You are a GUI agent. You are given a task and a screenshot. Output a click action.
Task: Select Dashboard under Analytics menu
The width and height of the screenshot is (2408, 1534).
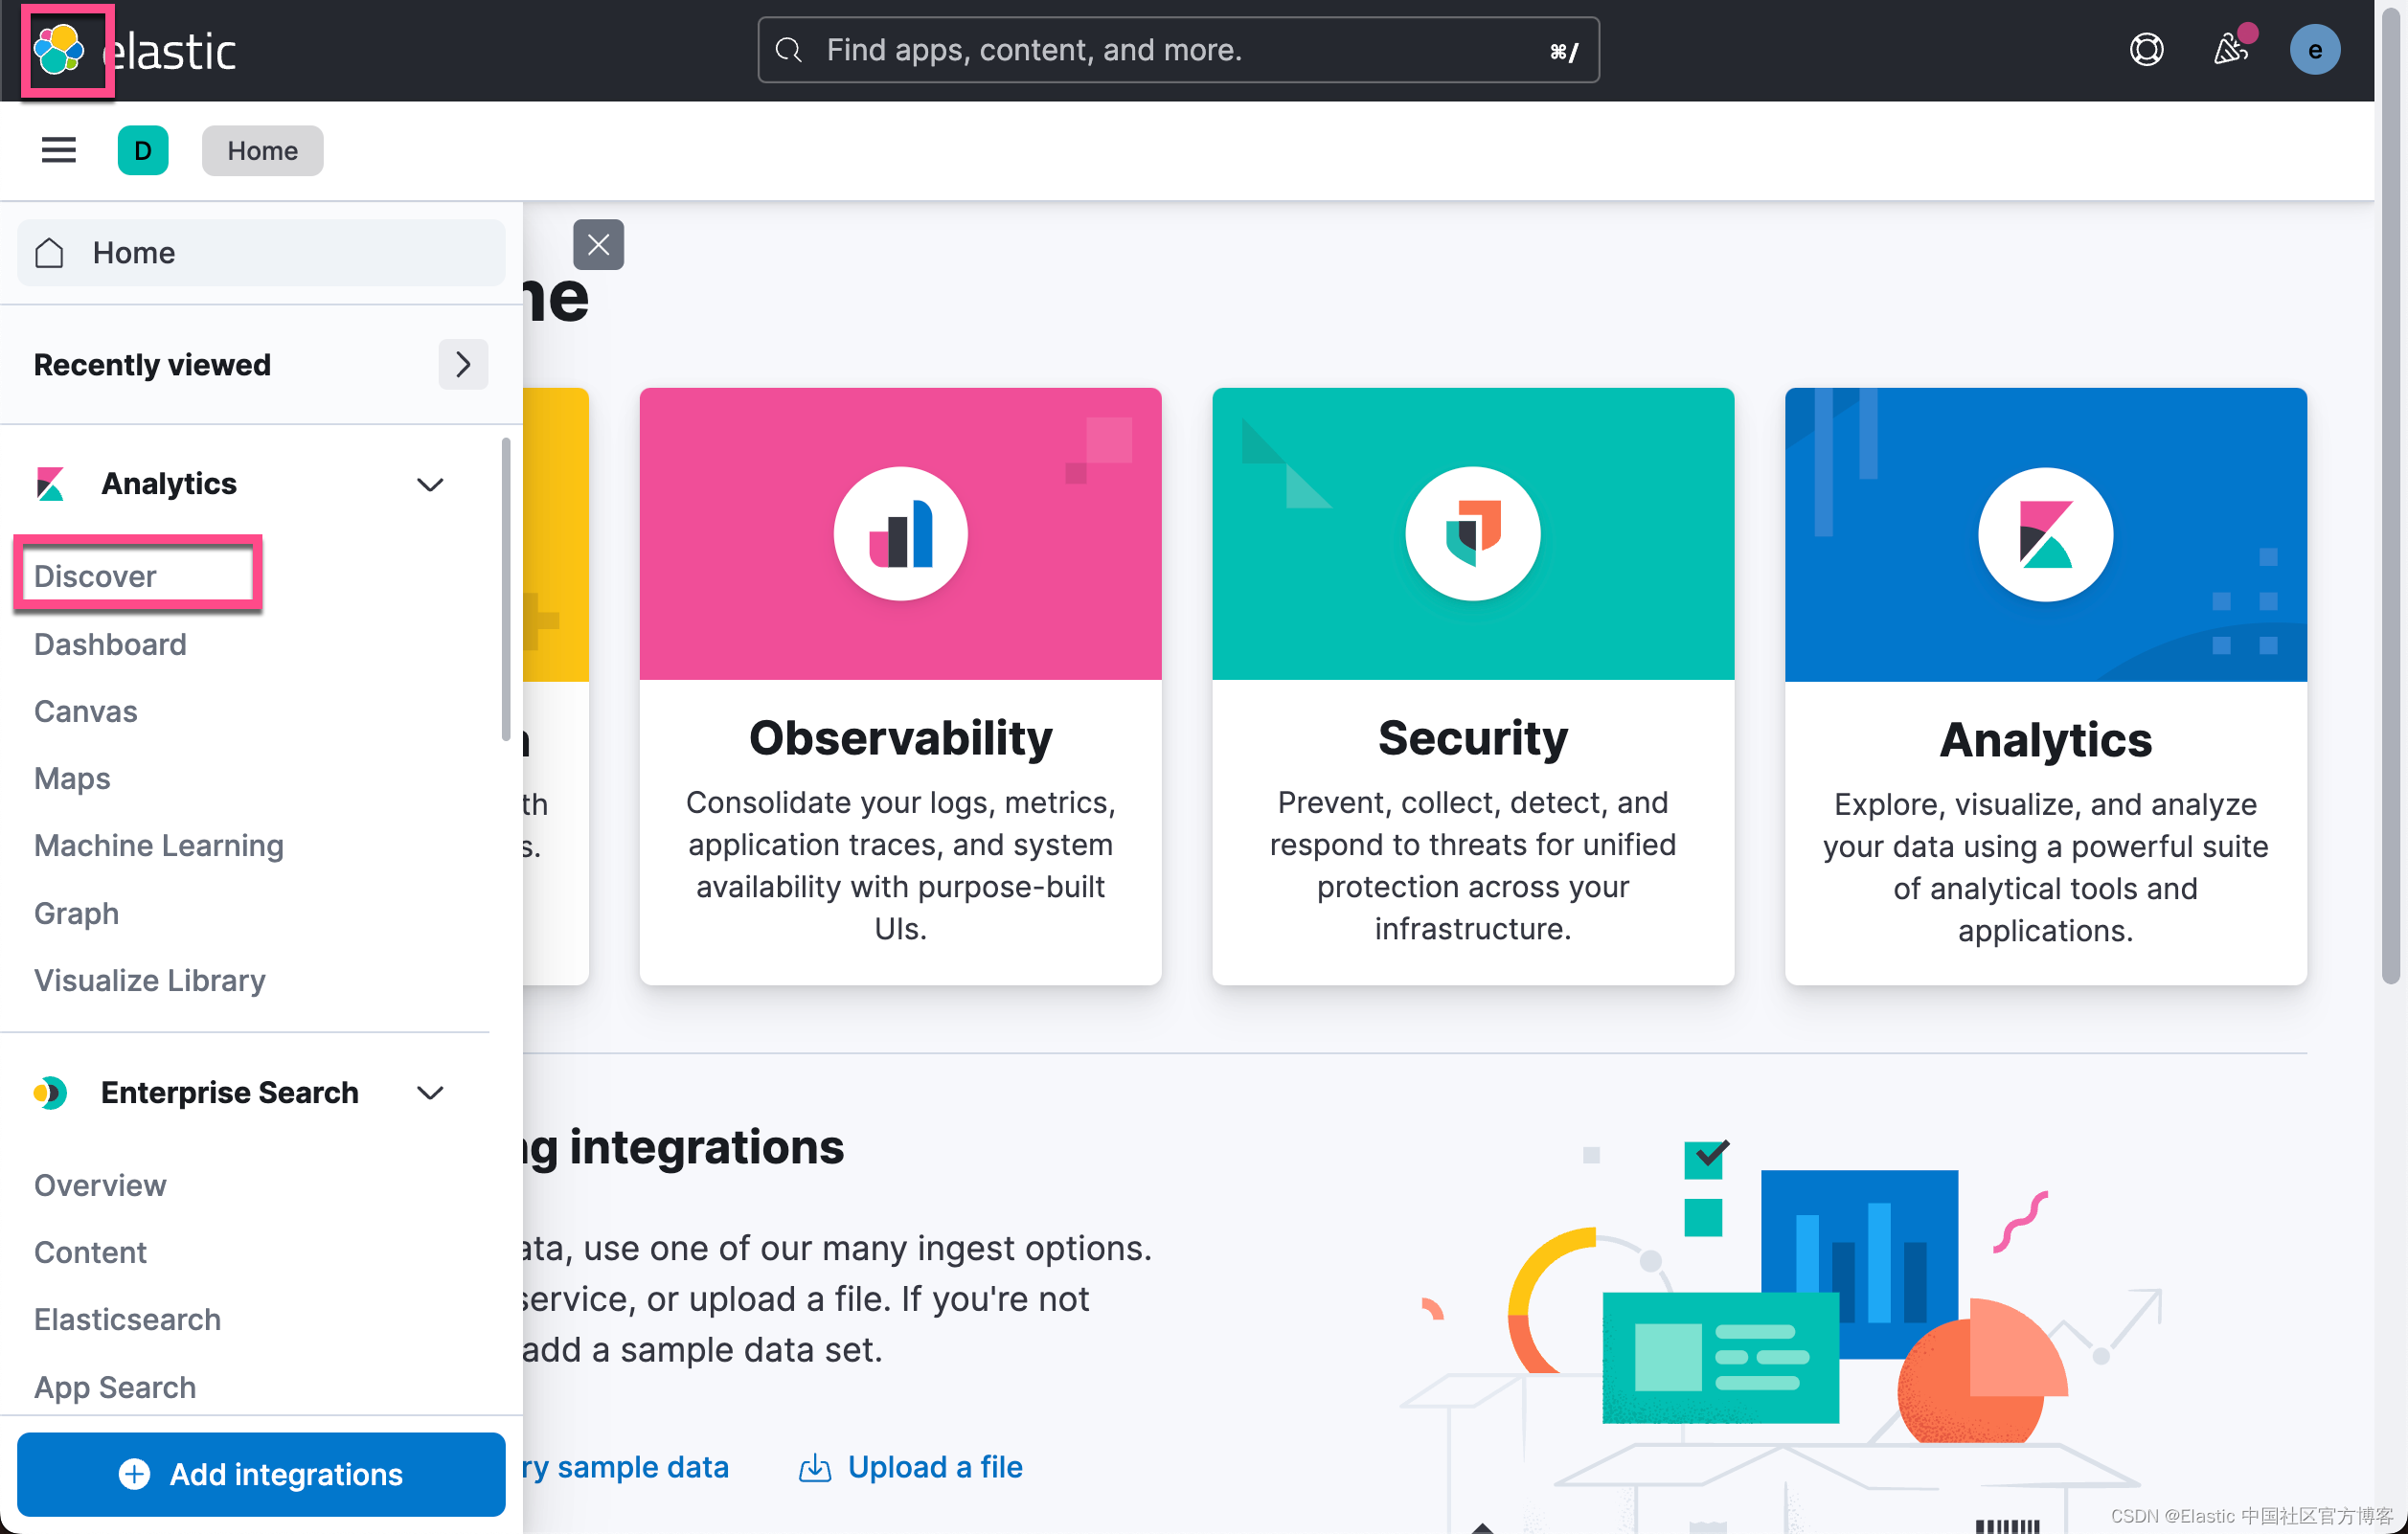tap(110, 644)
